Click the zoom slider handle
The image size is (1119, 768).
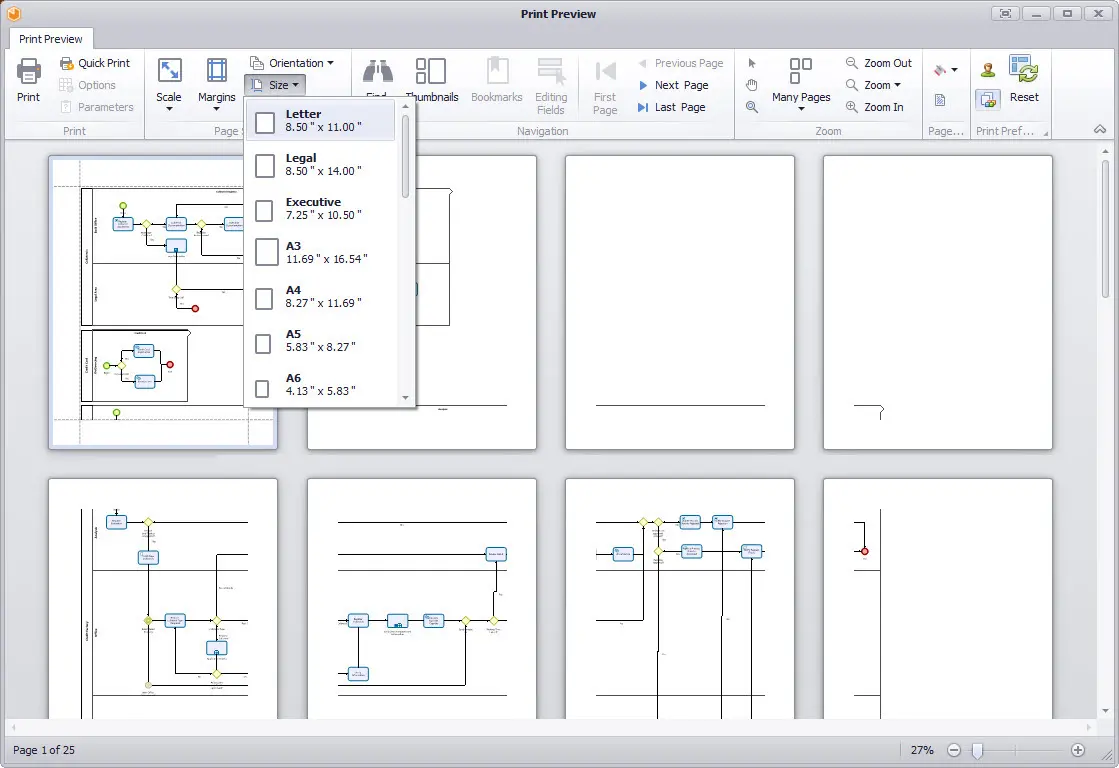978,750
